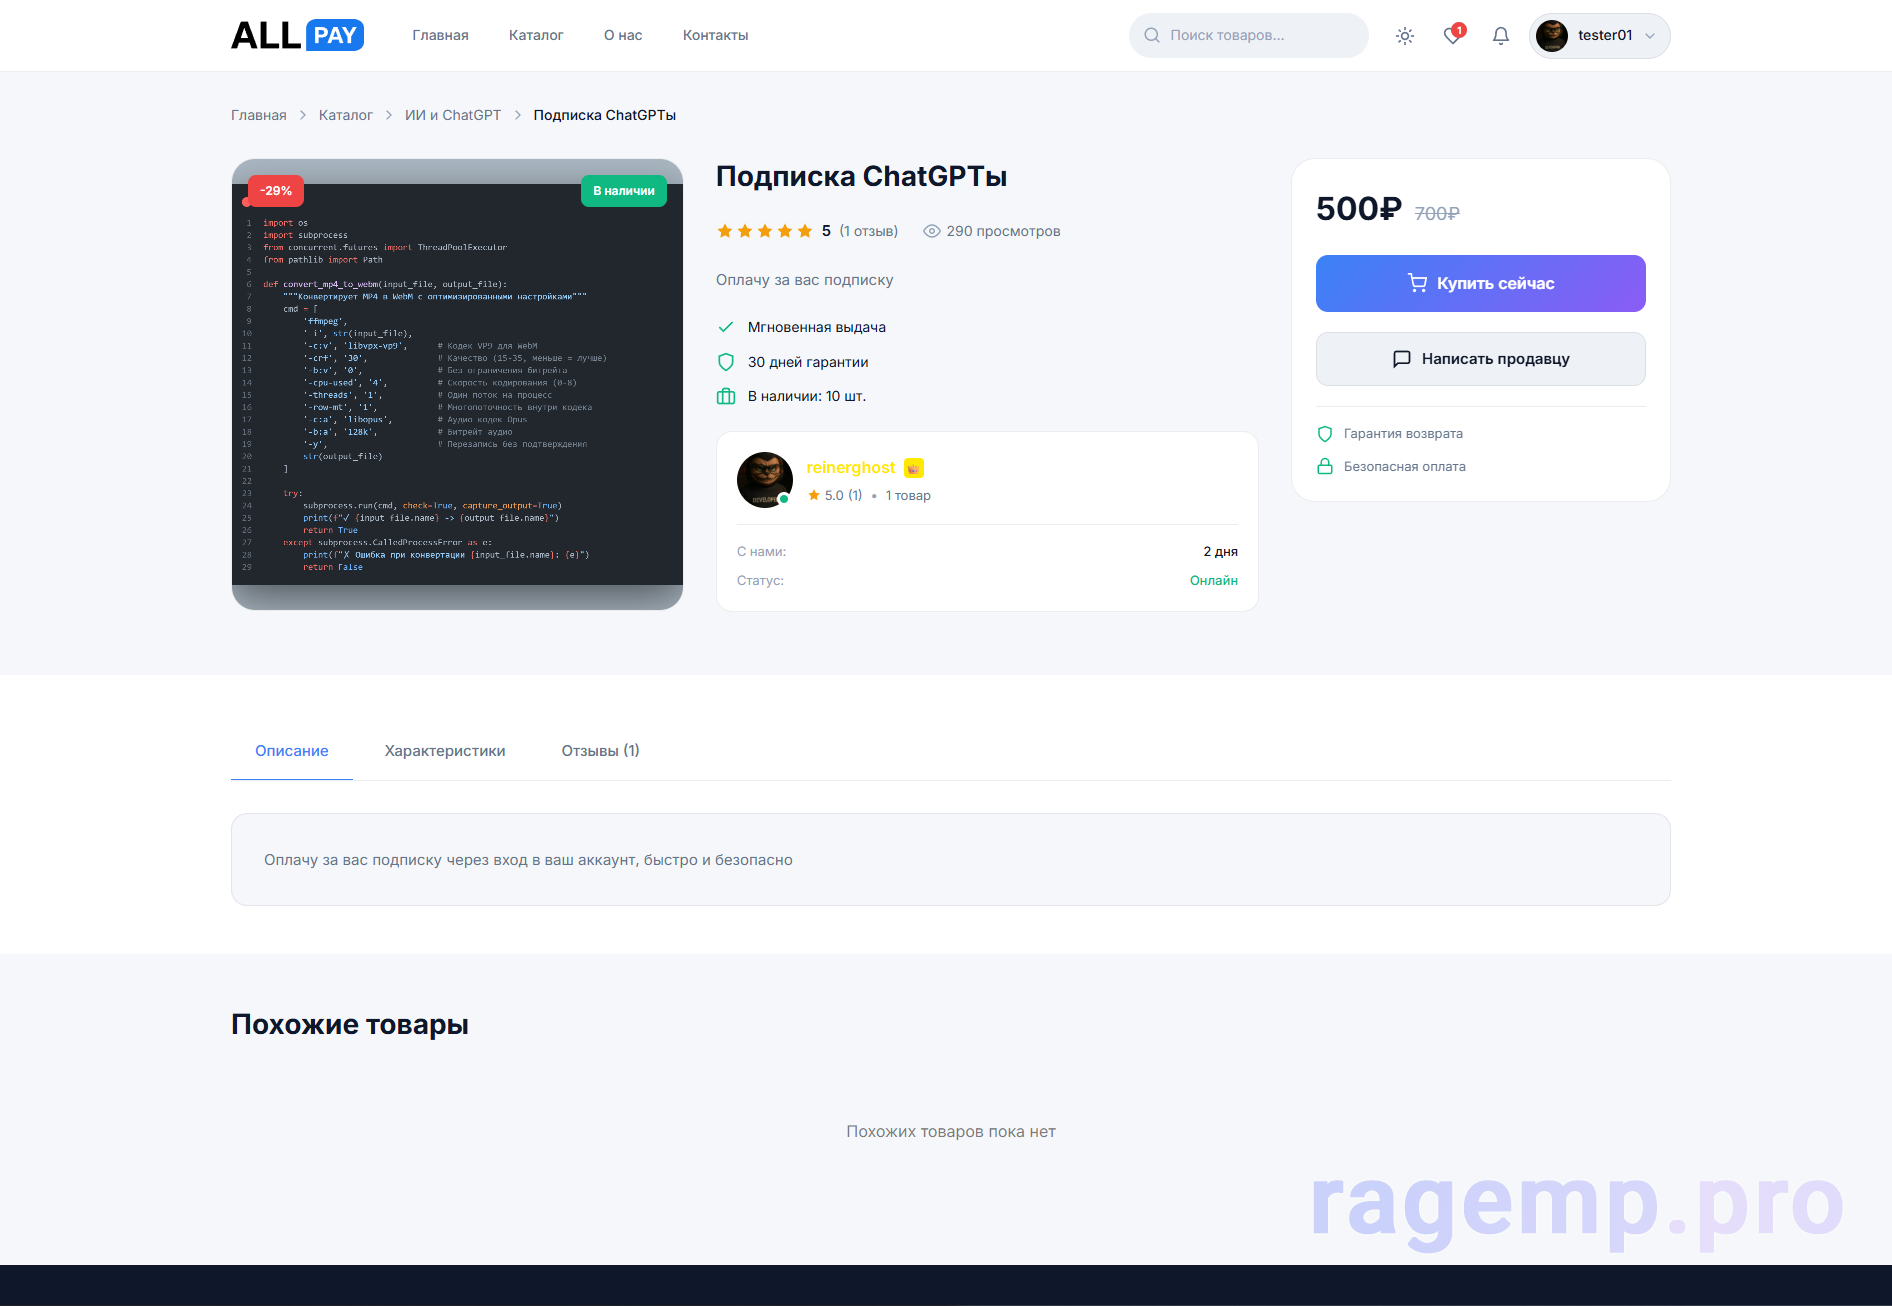Screen dimensions: 1892x1306
Task: Open the product code preview image
Action: coord(457,385)
